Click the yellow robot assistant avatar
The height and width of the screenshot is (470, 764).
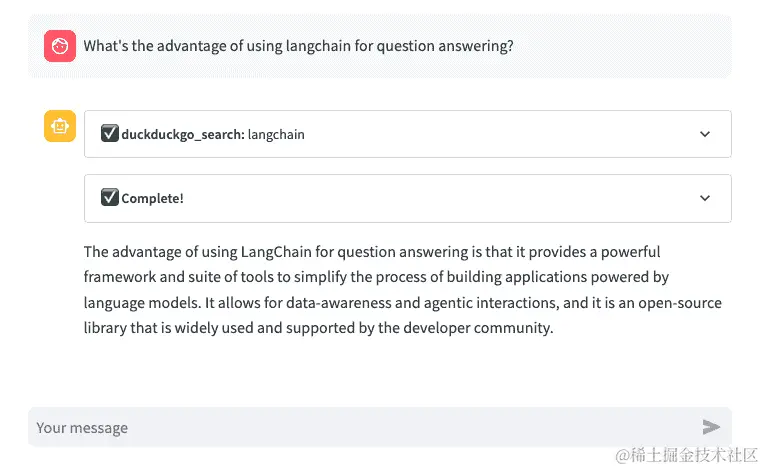pyautogui.click(x=60, y=126)
